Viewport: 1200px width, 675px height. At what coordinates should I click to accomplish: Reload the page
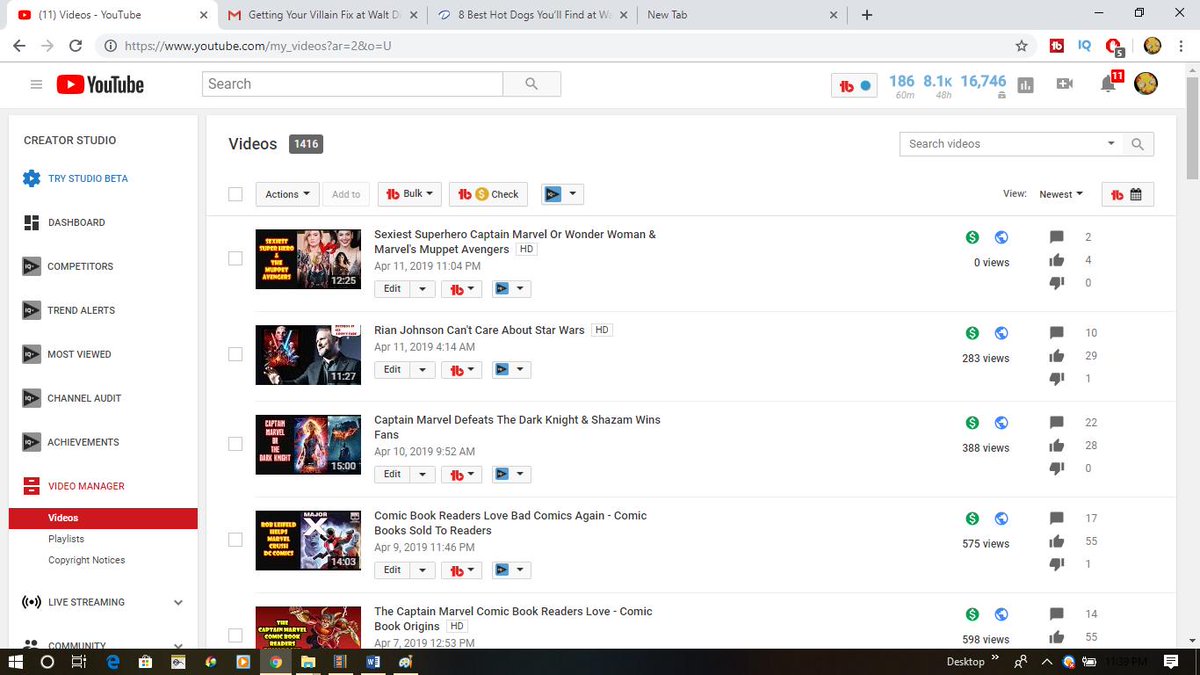click(x=75, y=46)
